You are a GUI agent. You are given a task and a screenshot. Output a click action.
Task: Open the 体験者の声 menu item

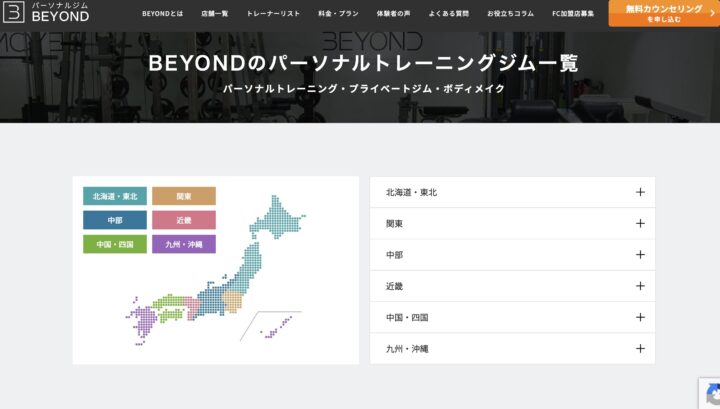[x=394, y=14]
